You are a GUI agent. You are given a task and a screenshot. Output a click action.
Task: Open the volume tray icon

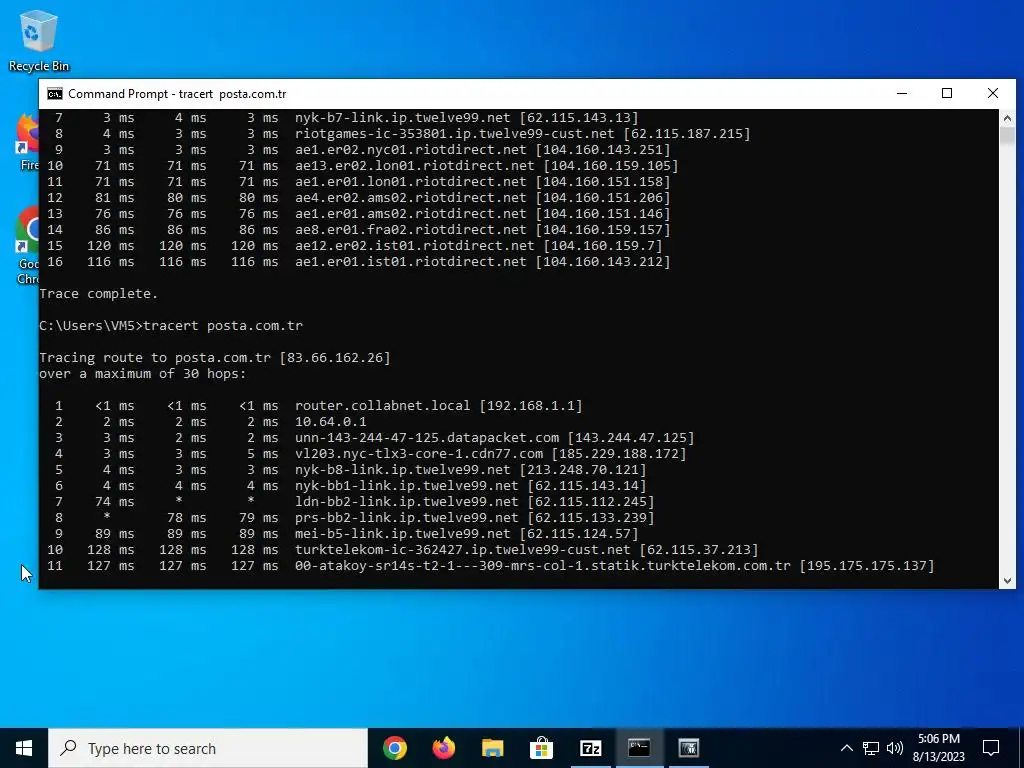[895, 748]
